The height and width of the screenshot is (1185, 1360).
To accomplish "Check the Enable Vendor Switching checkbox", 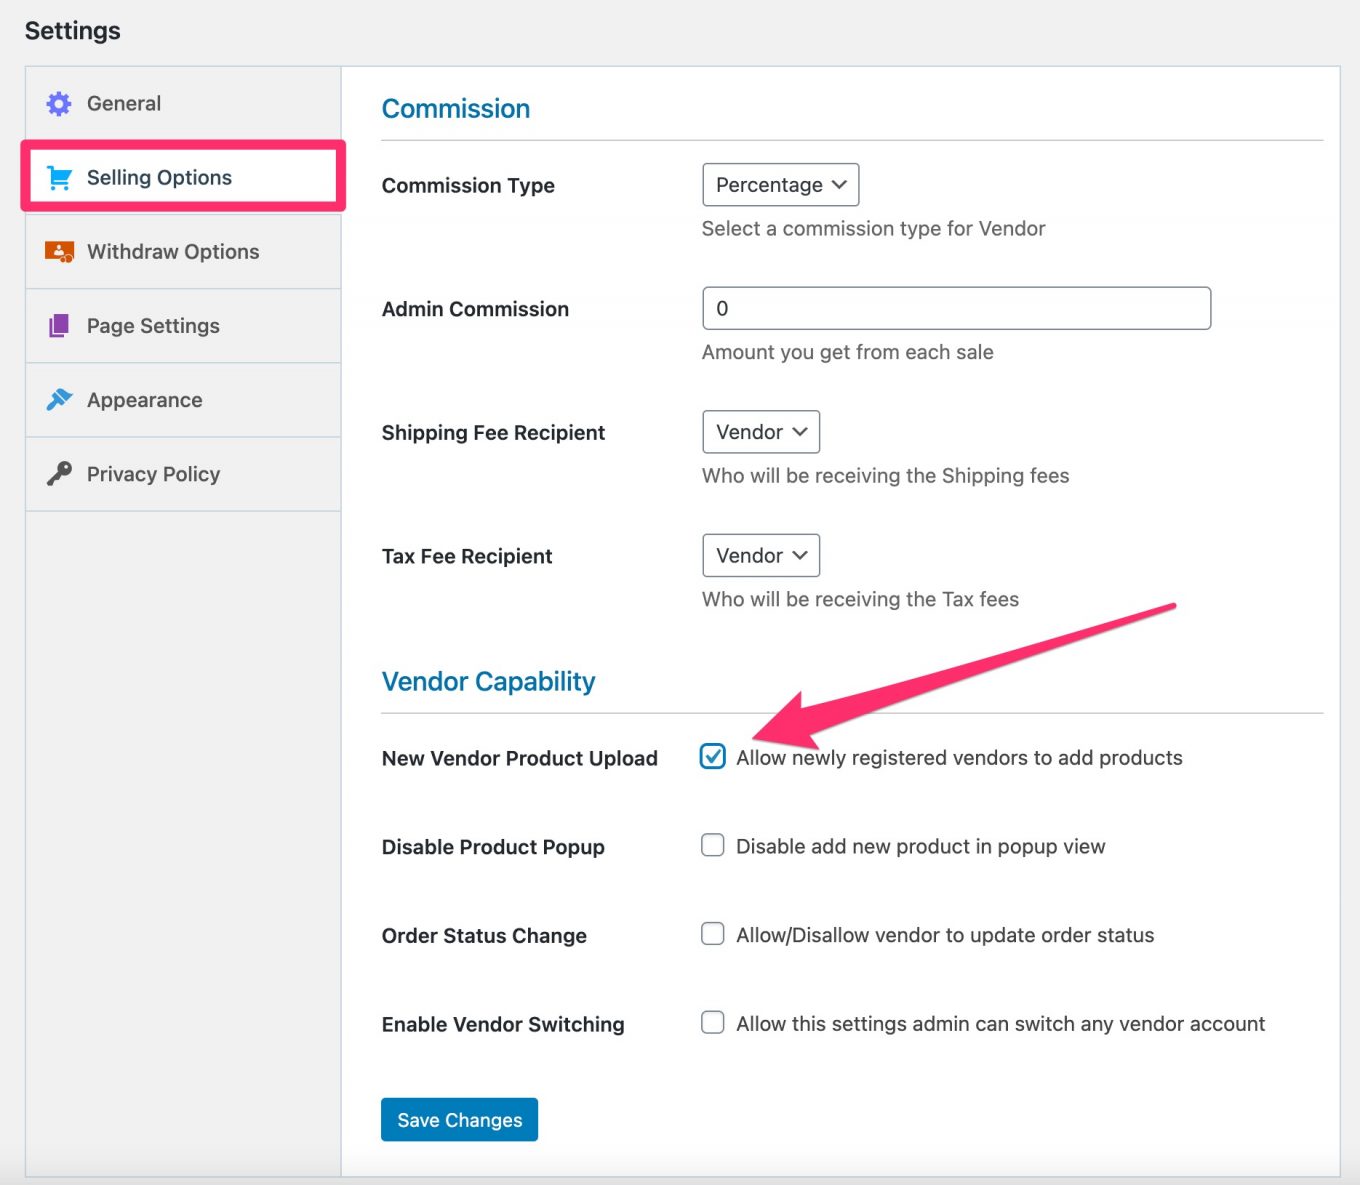I will click(712, 1023).
